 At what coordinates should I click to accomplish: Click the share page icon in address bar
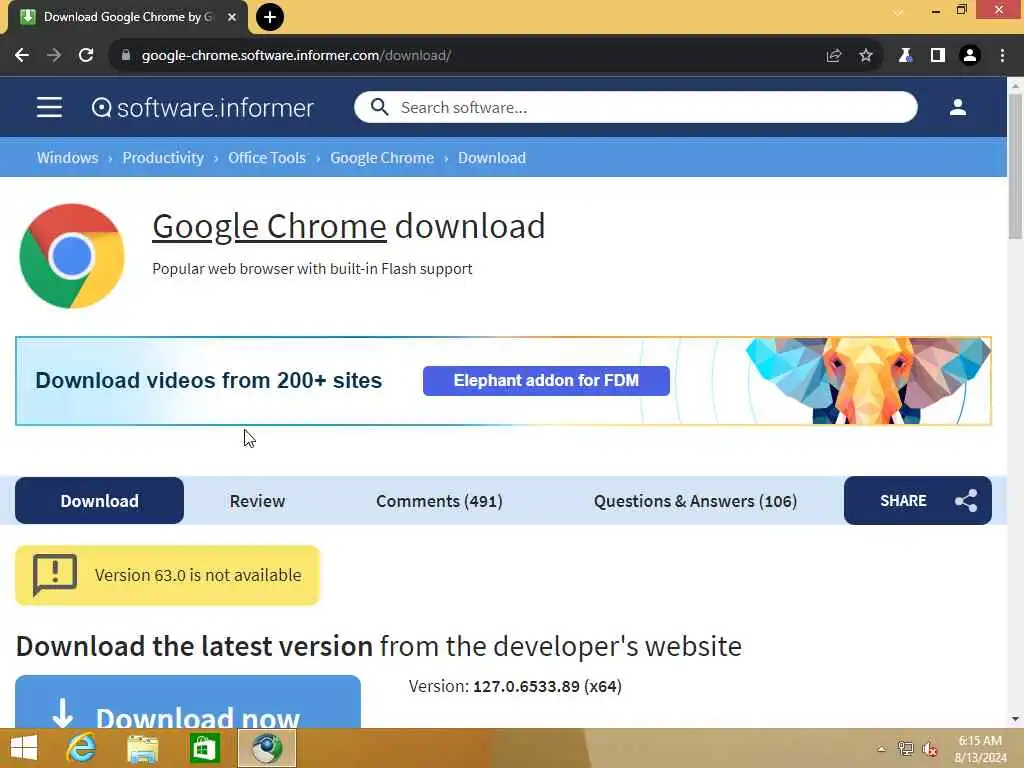(x=834, y=56)
